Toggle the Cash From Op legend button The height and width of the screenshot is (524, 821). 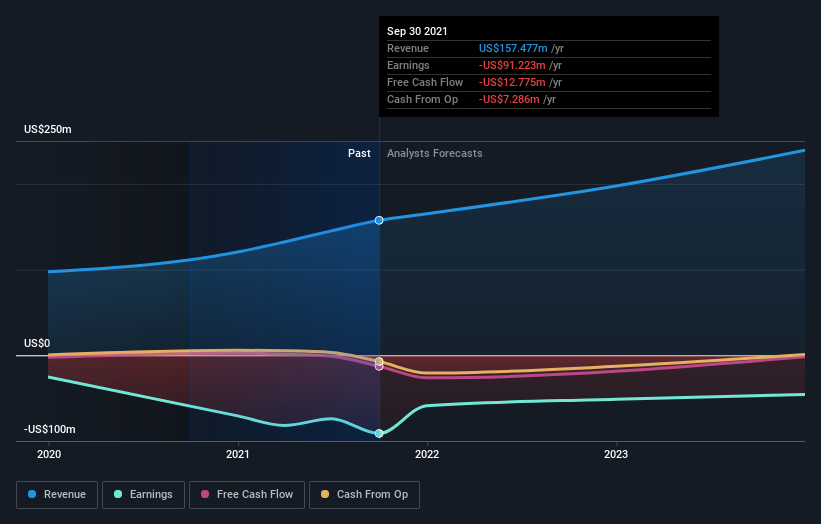coord(364,495)
